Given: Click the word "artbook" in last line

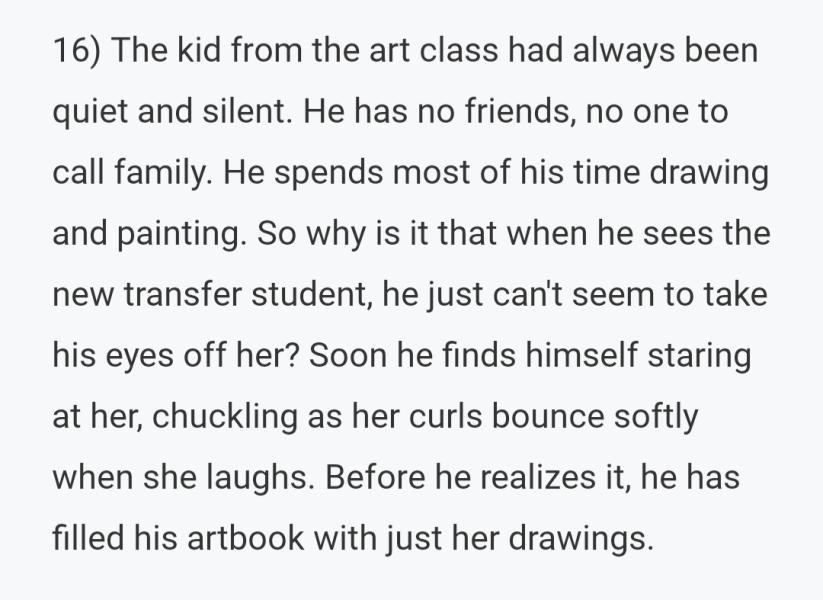Looking at the screenshot, I should coord(246,538).
